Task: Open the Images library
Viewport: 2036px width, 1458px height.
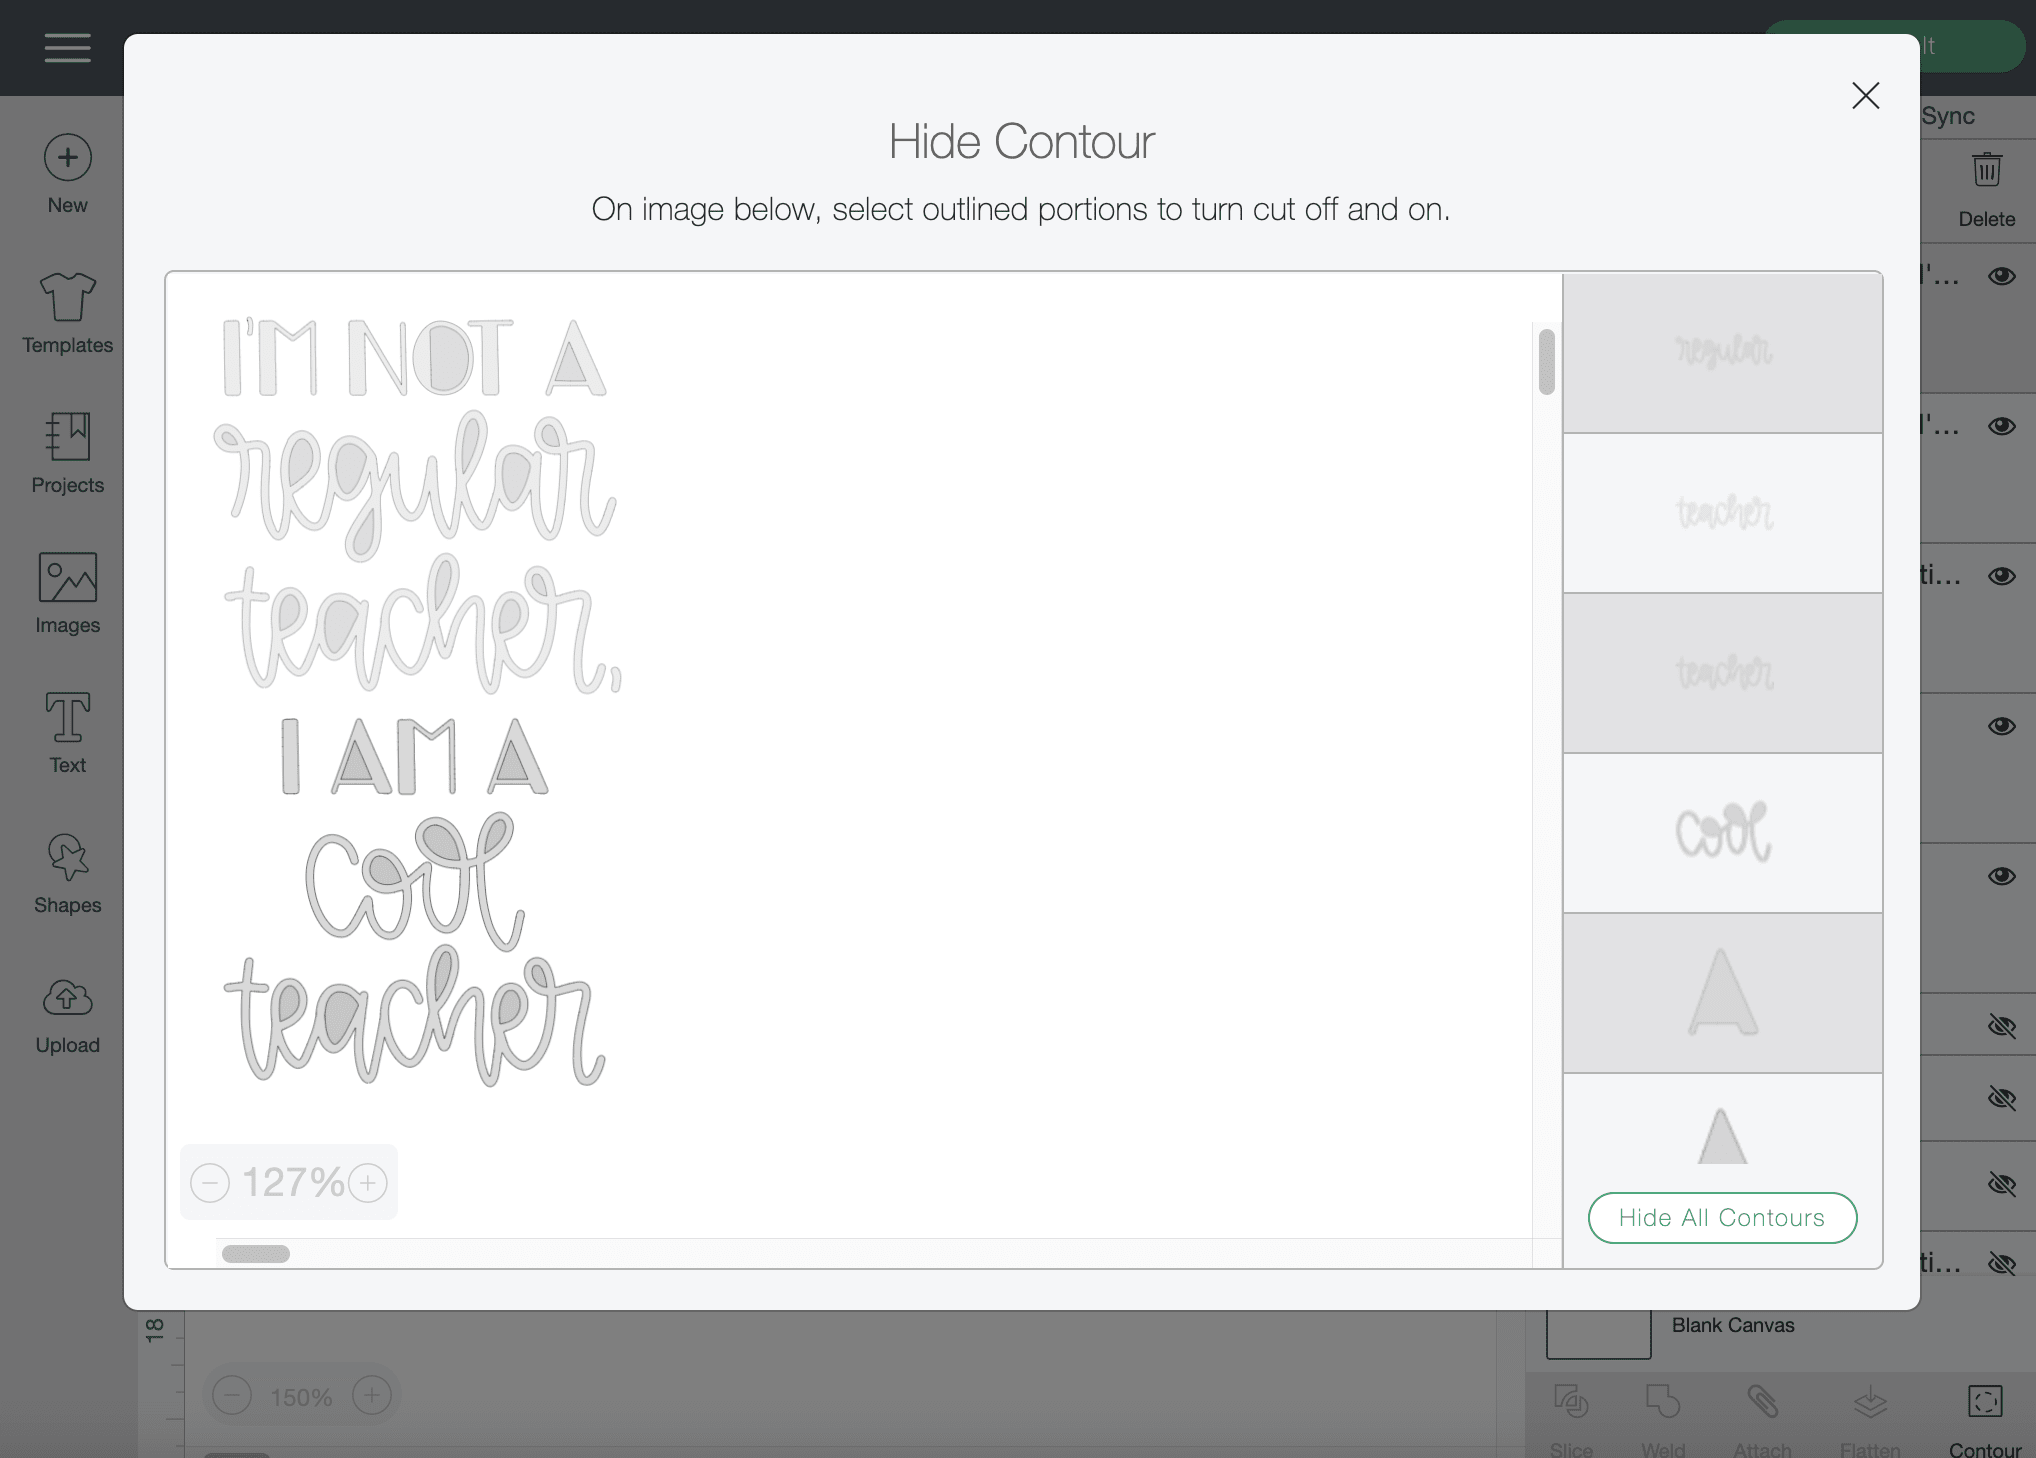Action: pyautogui.click(x=67, y=577)
